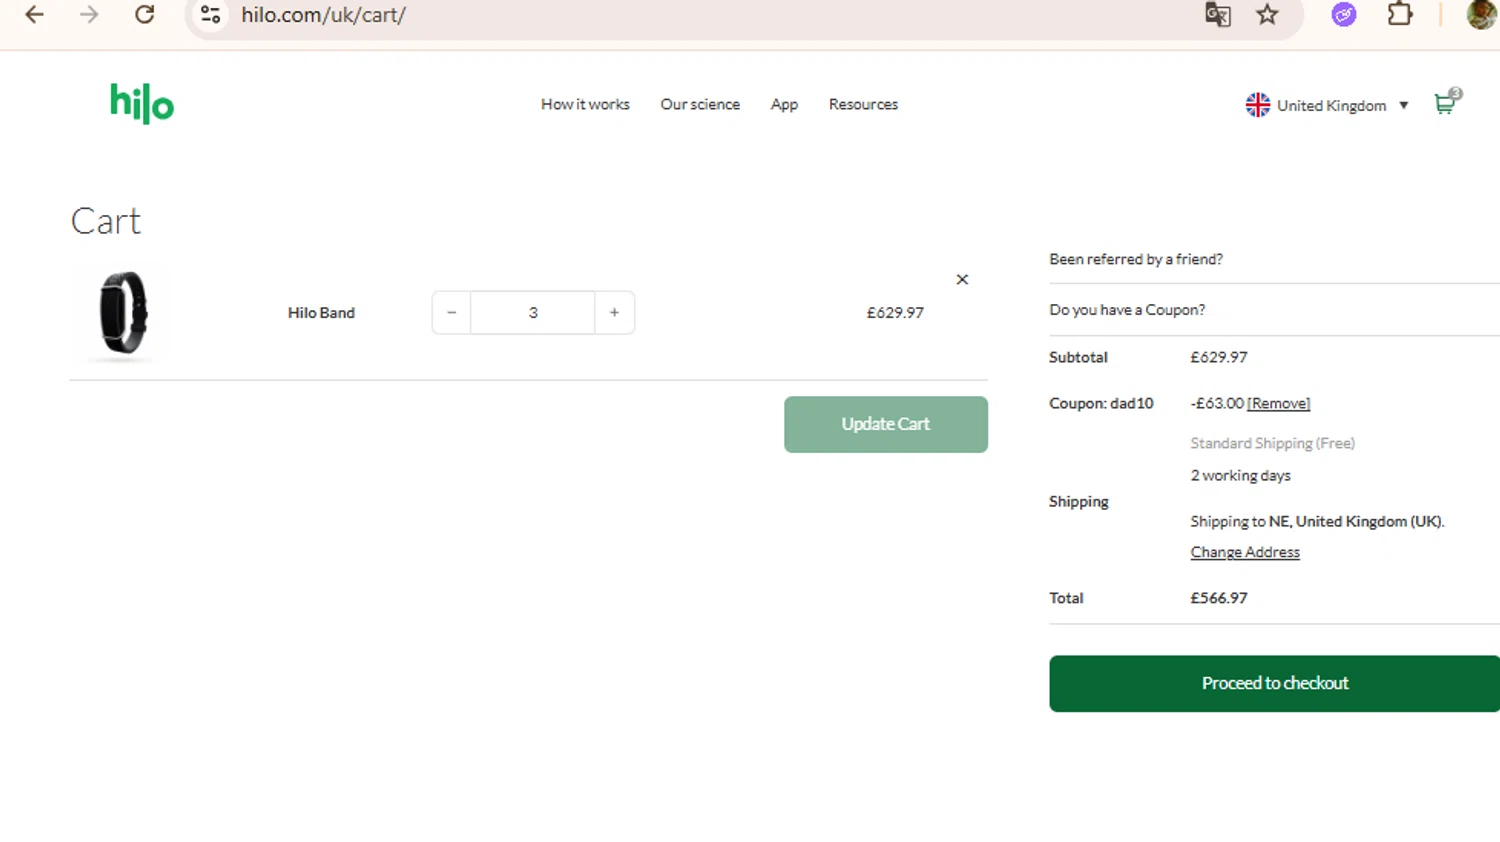Reload the page with refresh icon

(145, 15)
